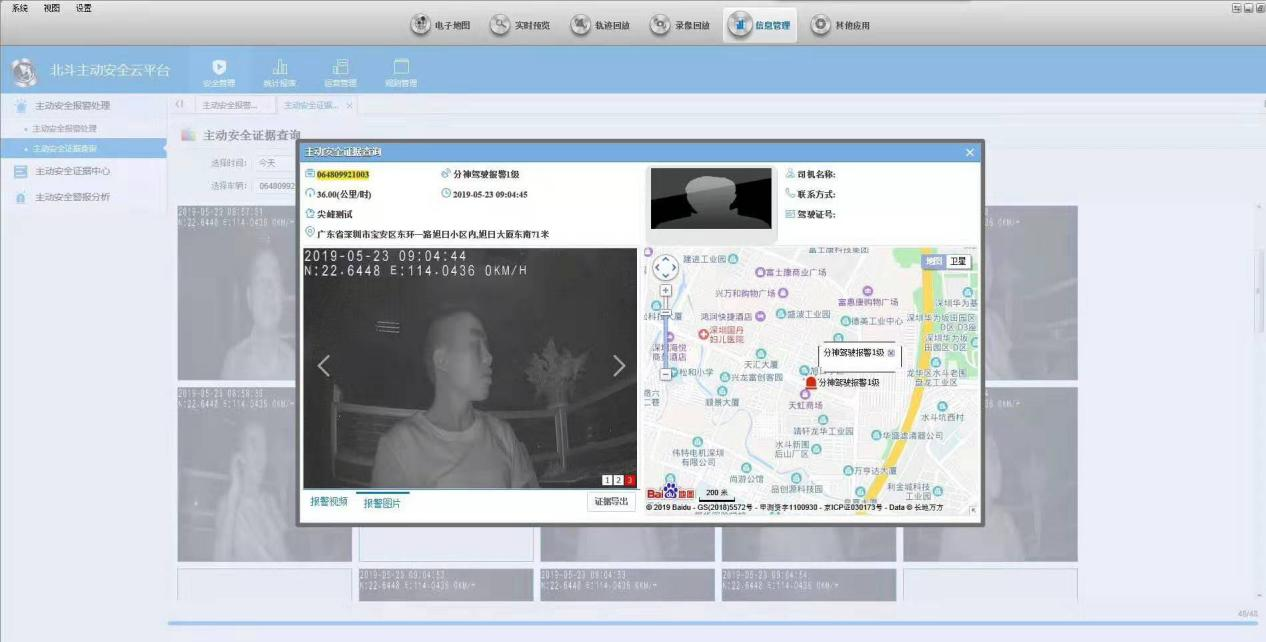Switch map to 卫星 satellite view

click(958, 261)
